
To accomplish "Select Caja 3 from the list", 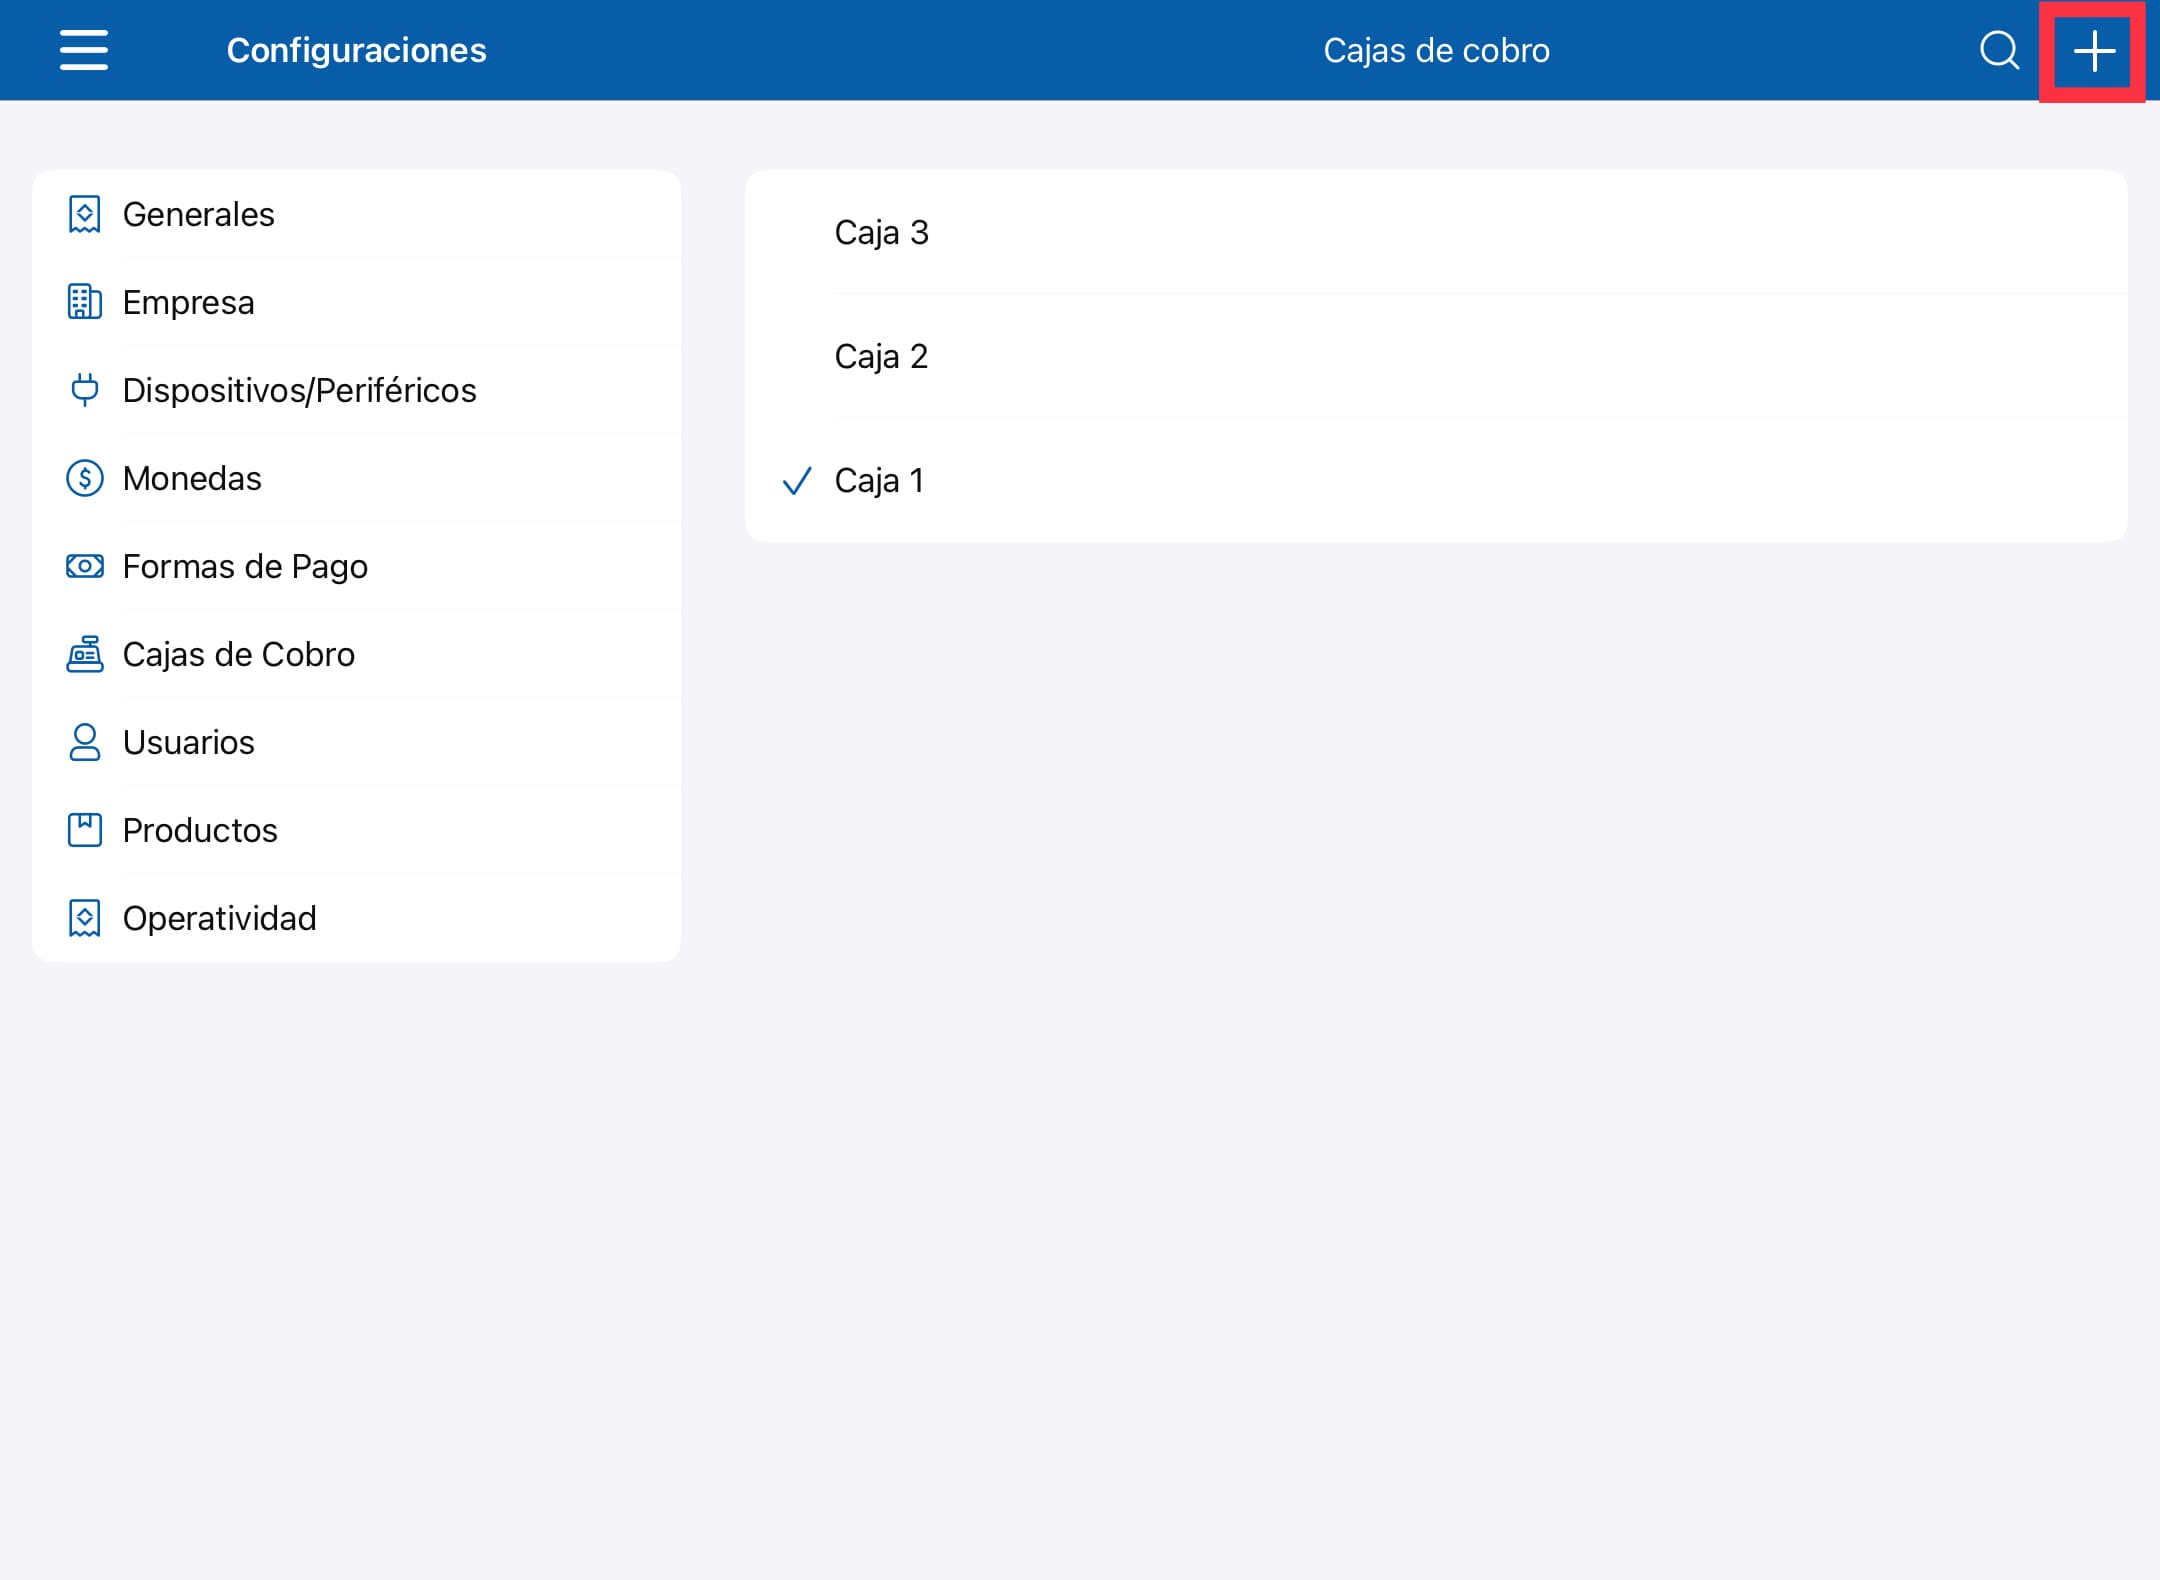I will click(1436, 232).
